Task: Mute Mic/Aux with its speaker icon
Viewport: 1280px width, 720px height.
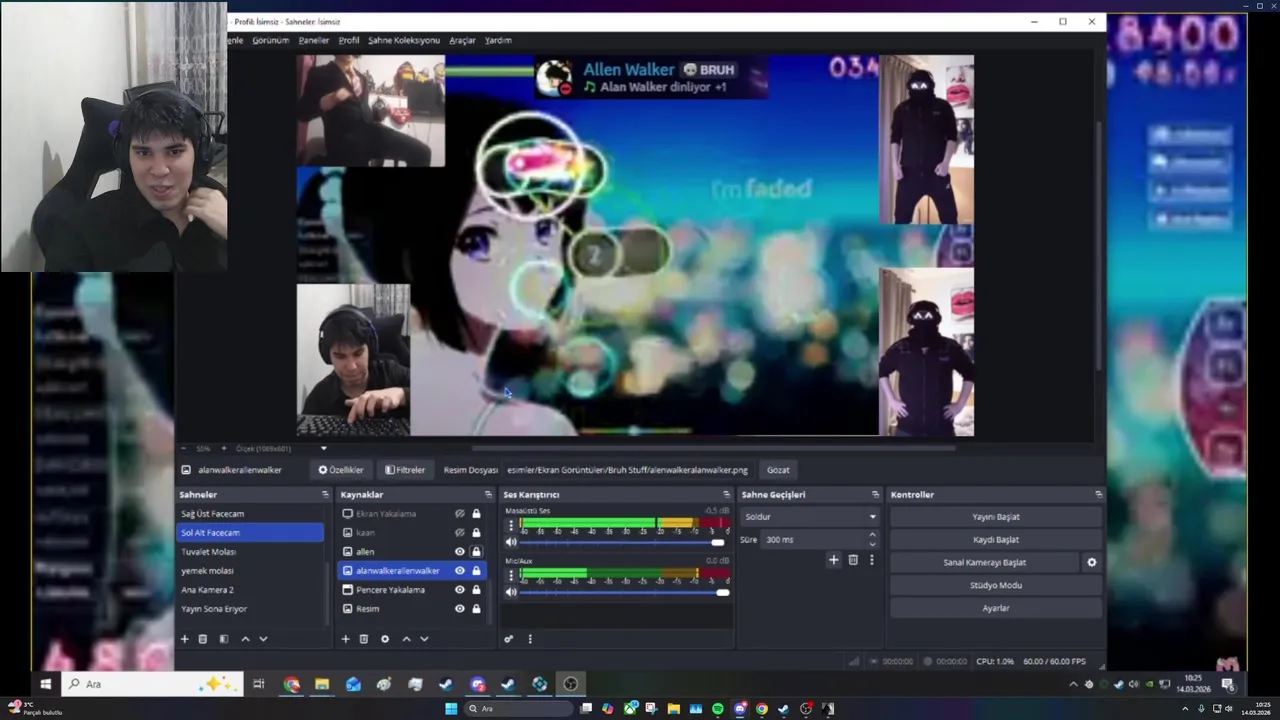Action: [511, 592]
